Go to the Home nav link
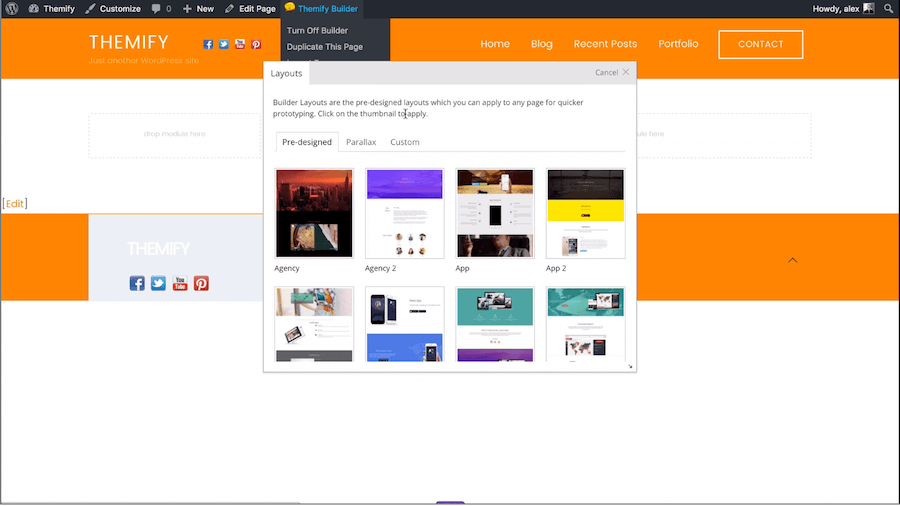 (x=495, y=44)
